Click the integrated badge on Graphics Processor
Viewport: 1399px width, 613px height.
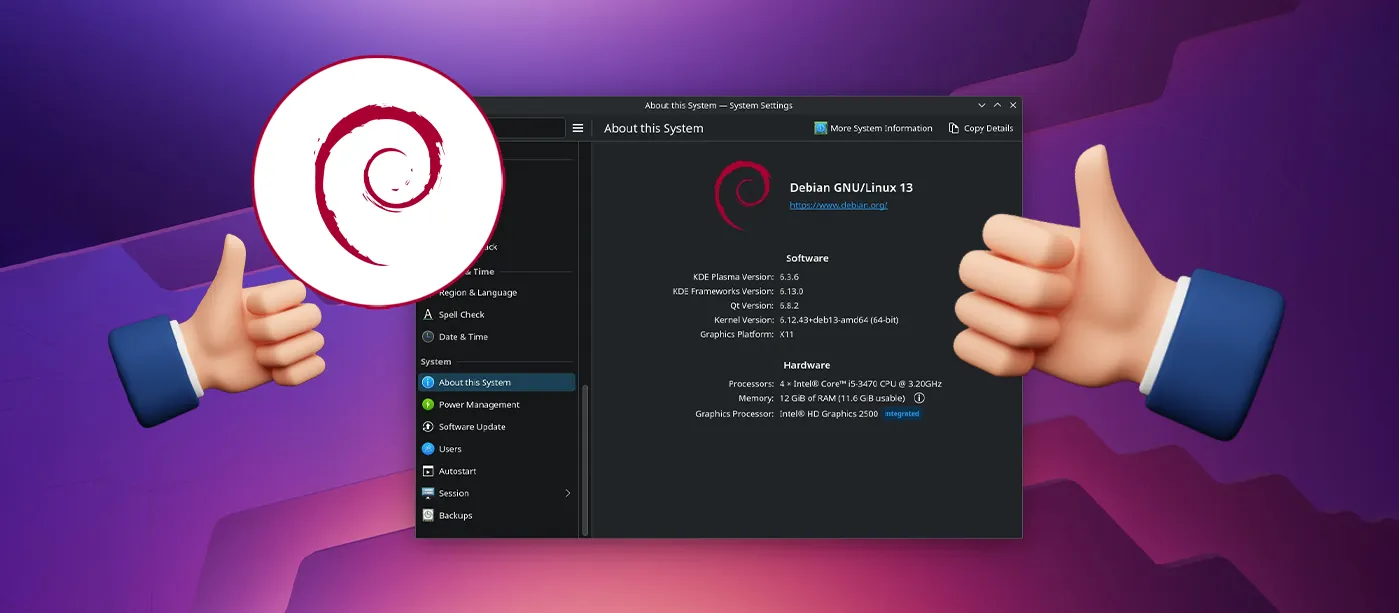(x=901, y=413)
